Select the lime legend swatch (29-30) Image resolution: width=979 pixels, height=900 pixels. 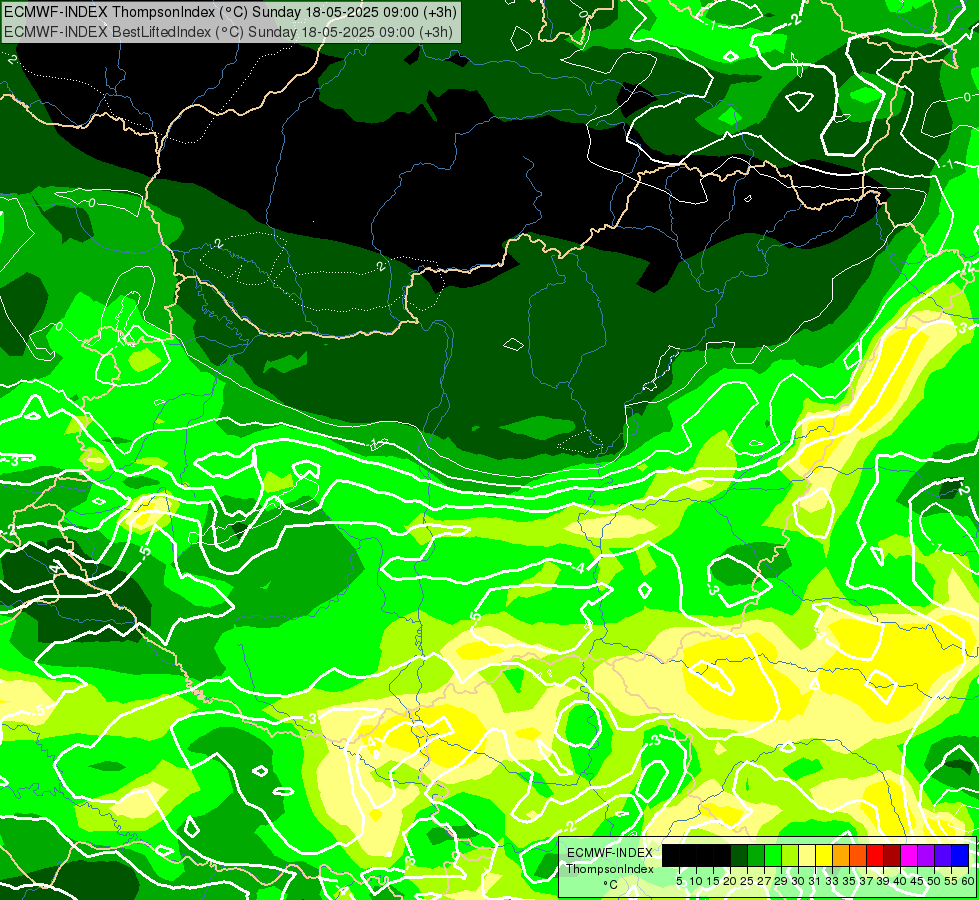[x=790, y=855]
